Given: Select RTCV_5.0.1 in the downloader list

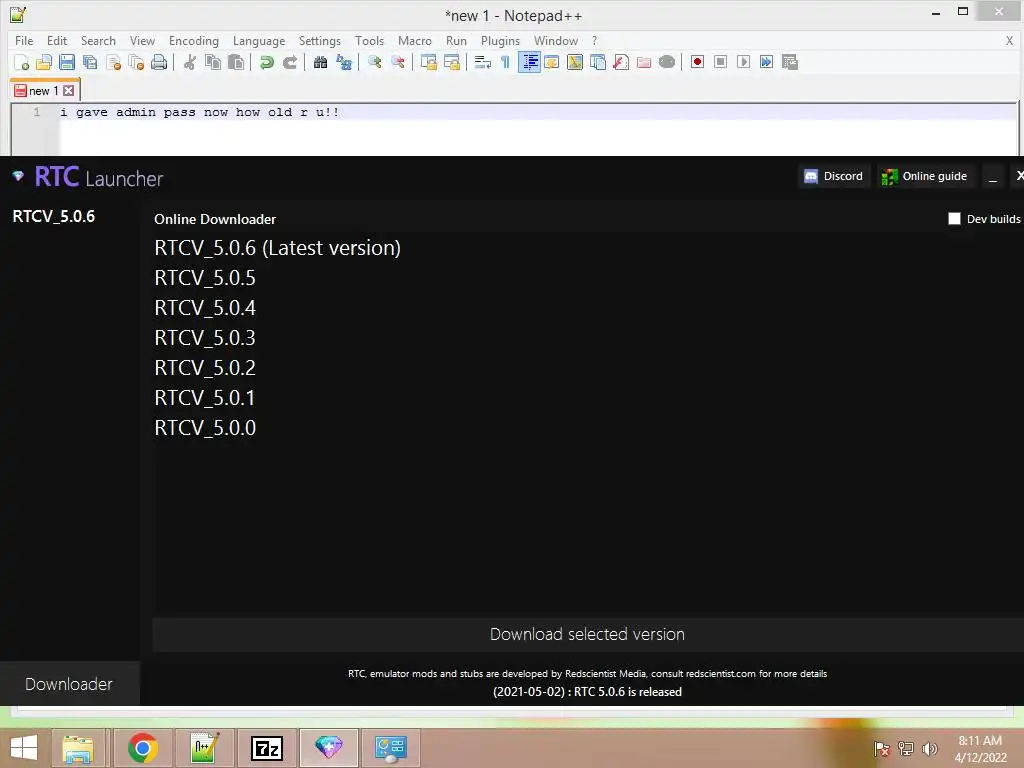Looking at the screenshot, I should 205,398.
